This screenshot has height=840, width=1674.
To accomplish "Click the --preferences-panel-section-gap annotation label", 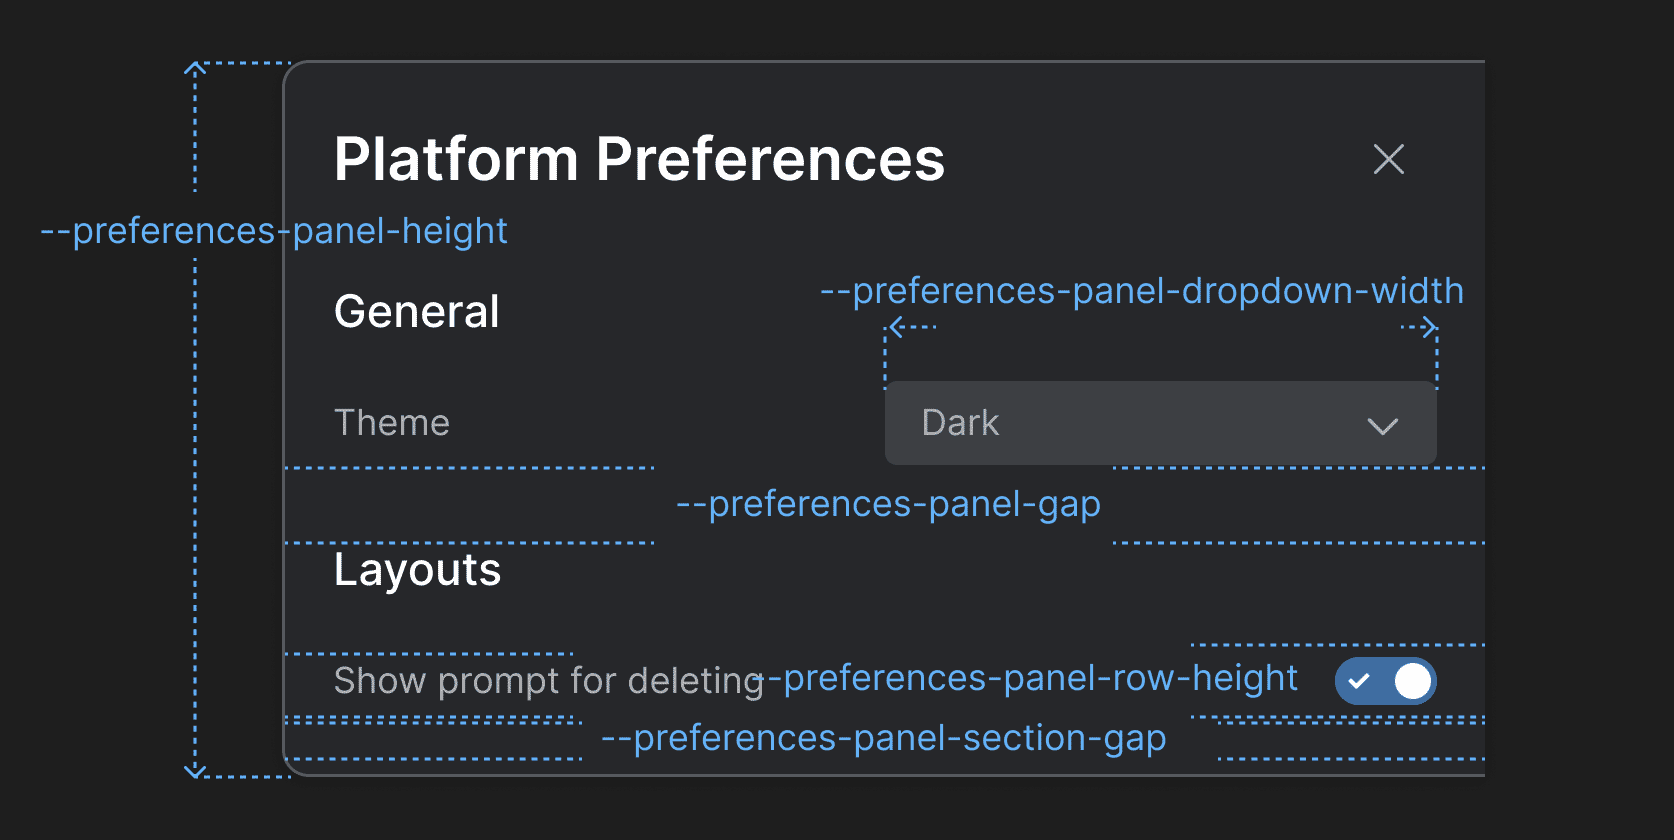I will (x=884, y=738).
